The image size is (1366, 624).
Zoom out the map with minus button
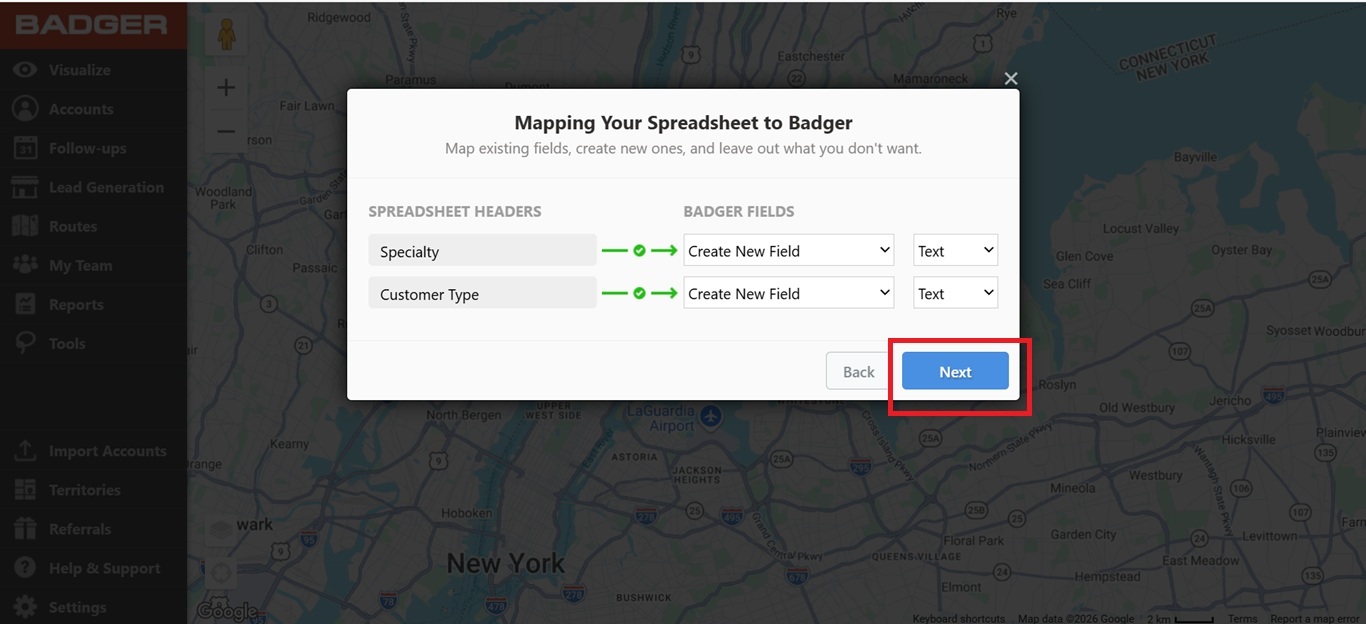pyautogui.click(x=226, y=131)
